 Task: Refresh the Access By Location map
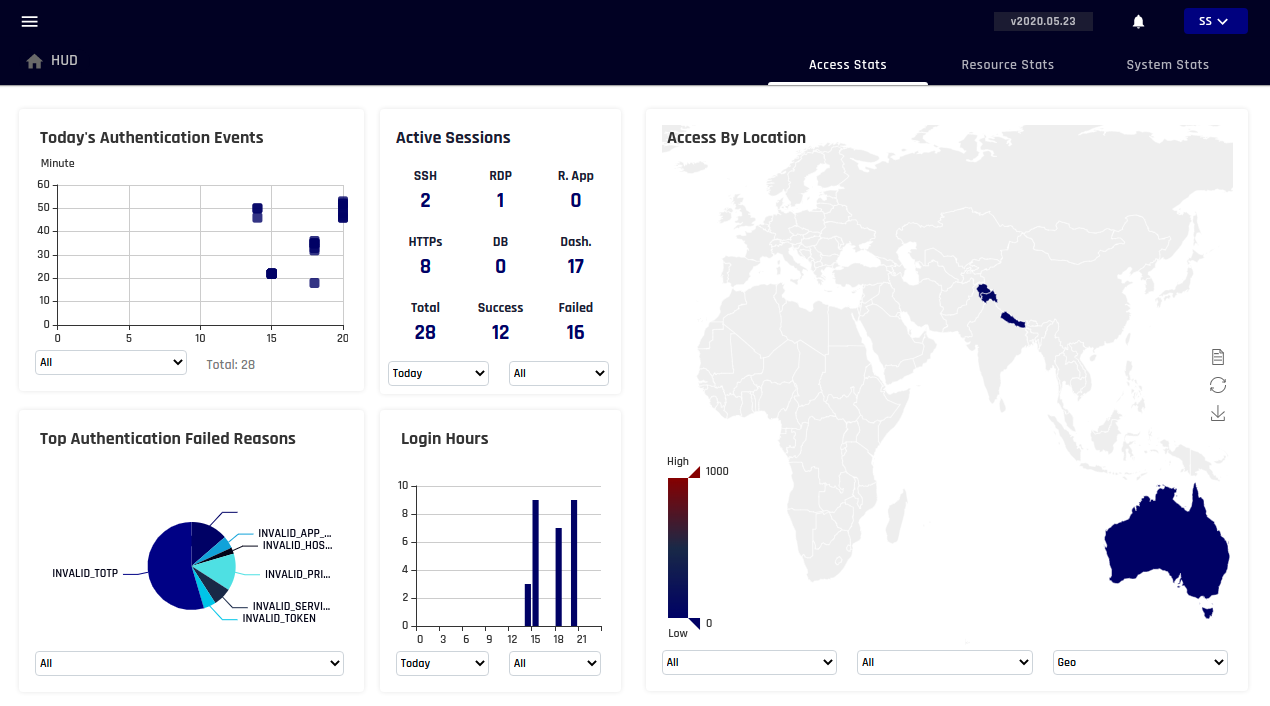tap(1217, 385)
